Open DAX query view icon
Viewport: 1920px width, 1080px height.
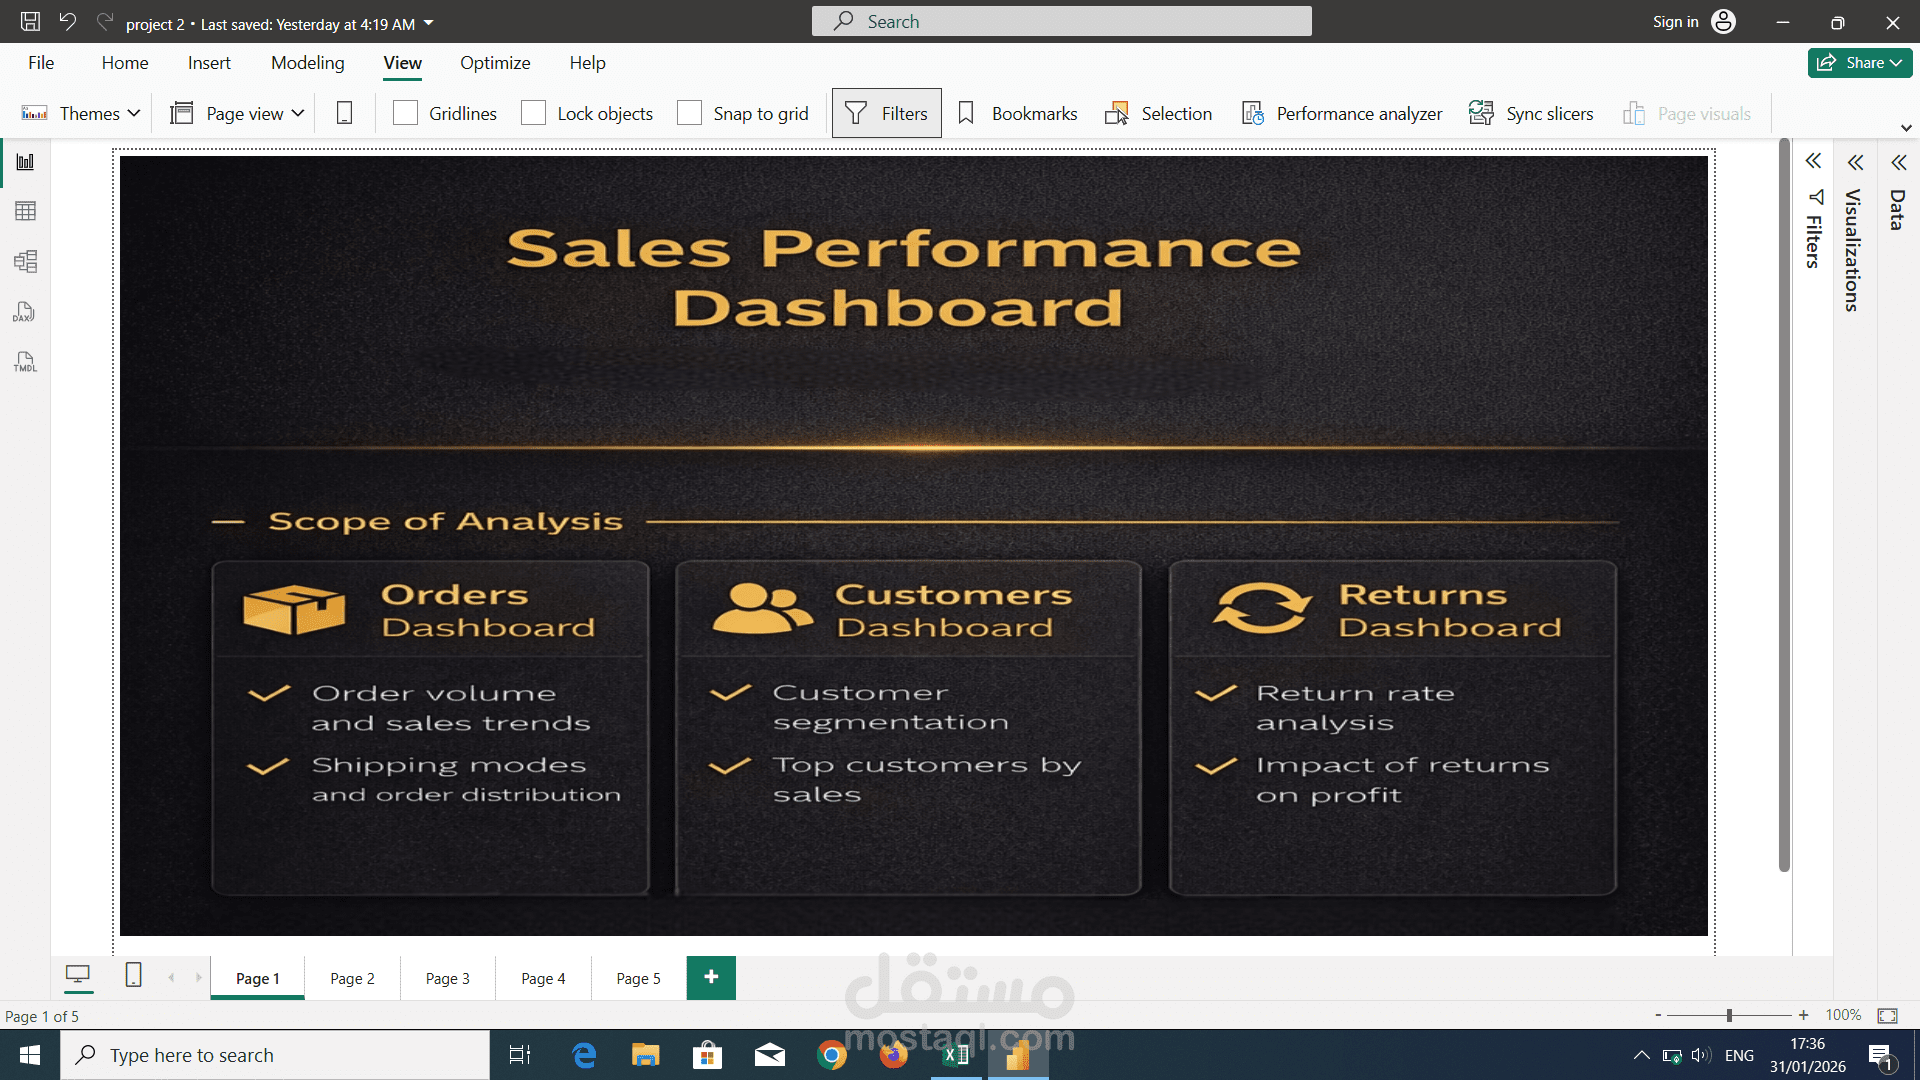pos(25,312)
